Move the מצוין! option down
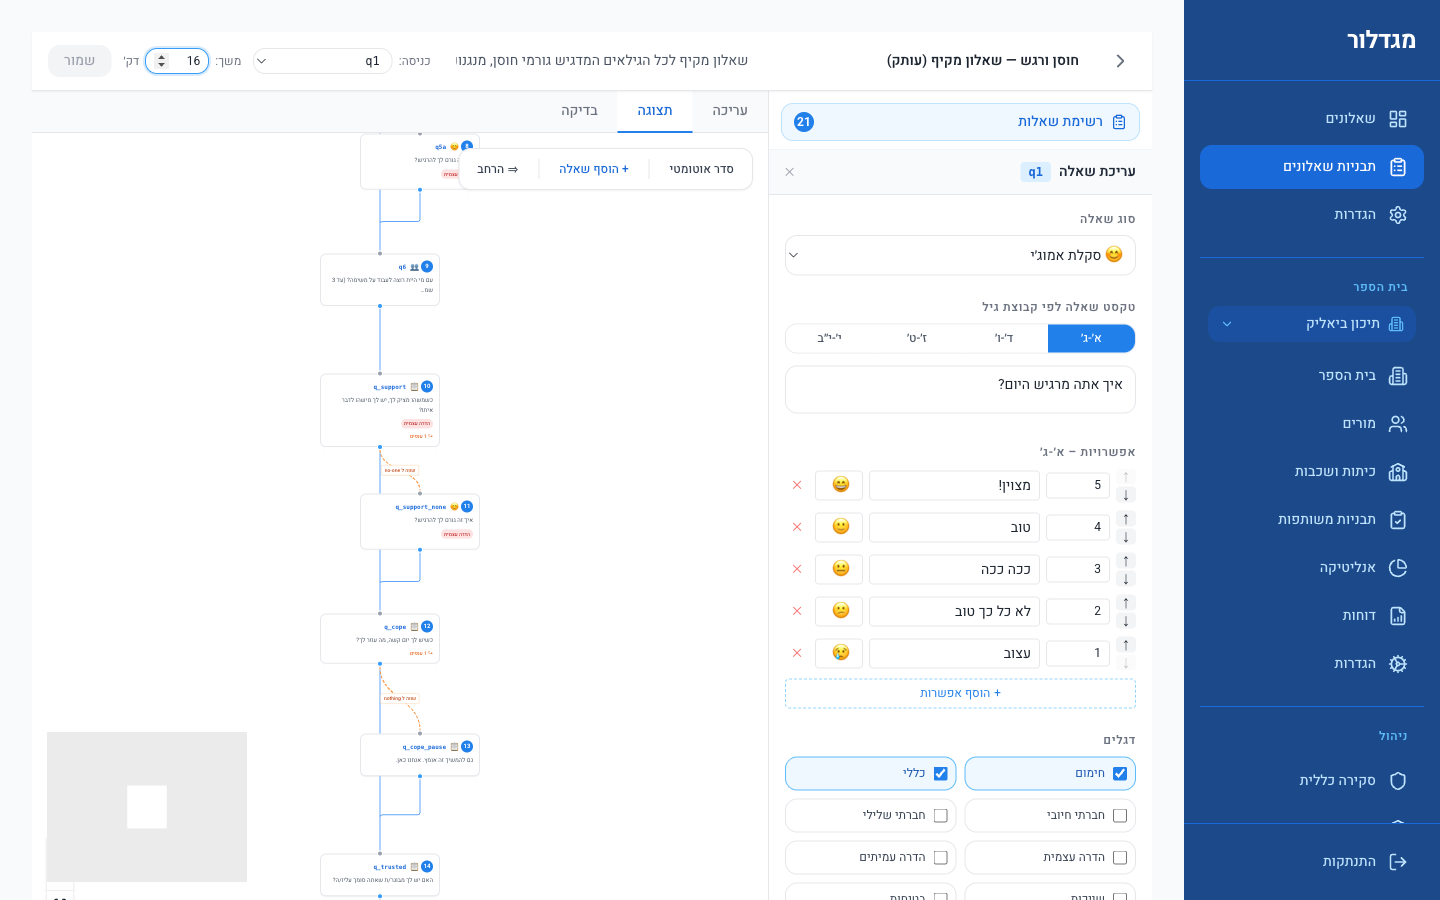Viewport: 1440px width, 900px height. [x=1126, y=494]
